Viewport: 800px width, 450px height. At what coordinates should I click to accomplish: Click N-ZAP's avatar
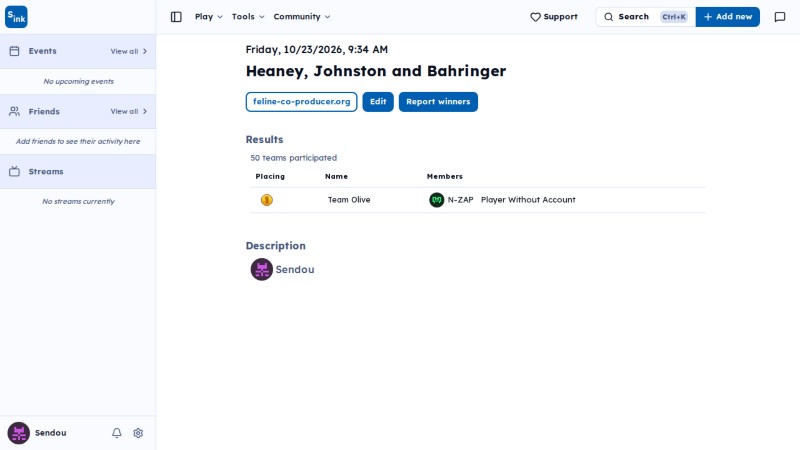437,200
